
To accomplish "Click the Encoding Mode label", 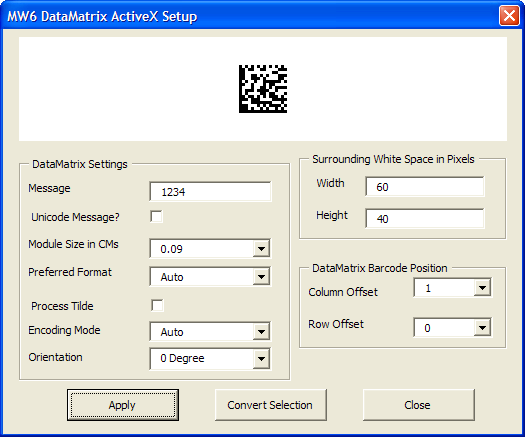I will (64, 330).
